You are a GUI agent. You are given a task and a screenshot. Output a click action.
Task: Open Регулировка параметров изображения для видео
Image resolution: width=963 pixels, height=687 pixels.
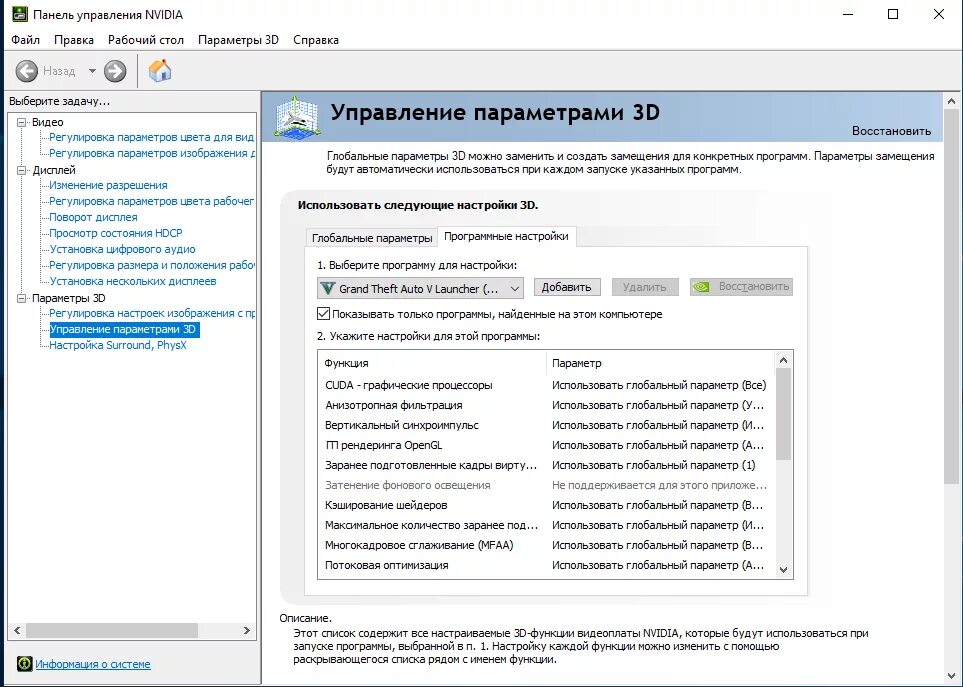click(152, 153)
